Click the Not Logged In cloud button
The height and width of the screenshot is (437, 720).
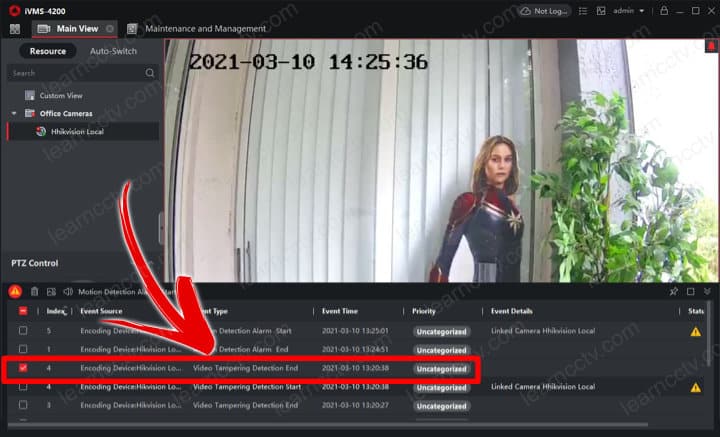click(544, 11)
